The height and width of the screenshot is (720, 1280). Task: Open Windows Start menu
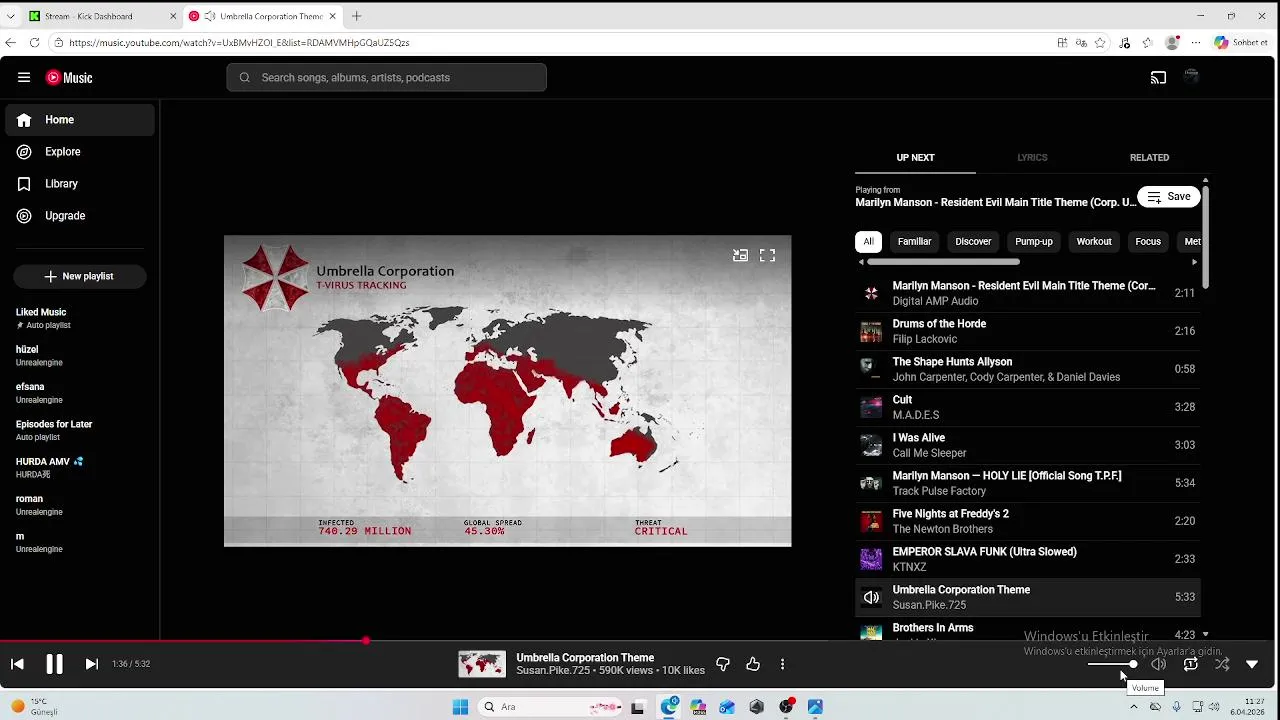coord(460,707)
